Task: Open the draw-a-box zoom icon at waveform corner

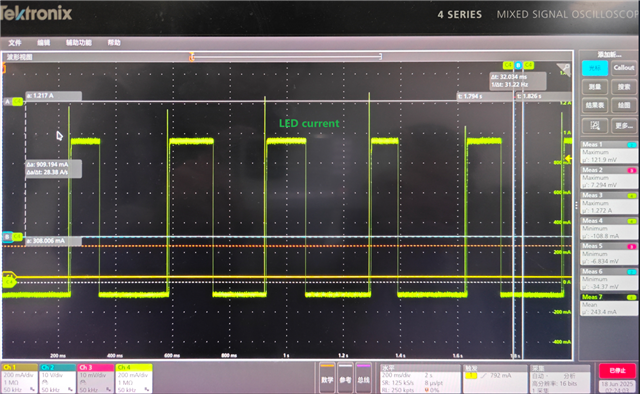Action: [564, 69]
